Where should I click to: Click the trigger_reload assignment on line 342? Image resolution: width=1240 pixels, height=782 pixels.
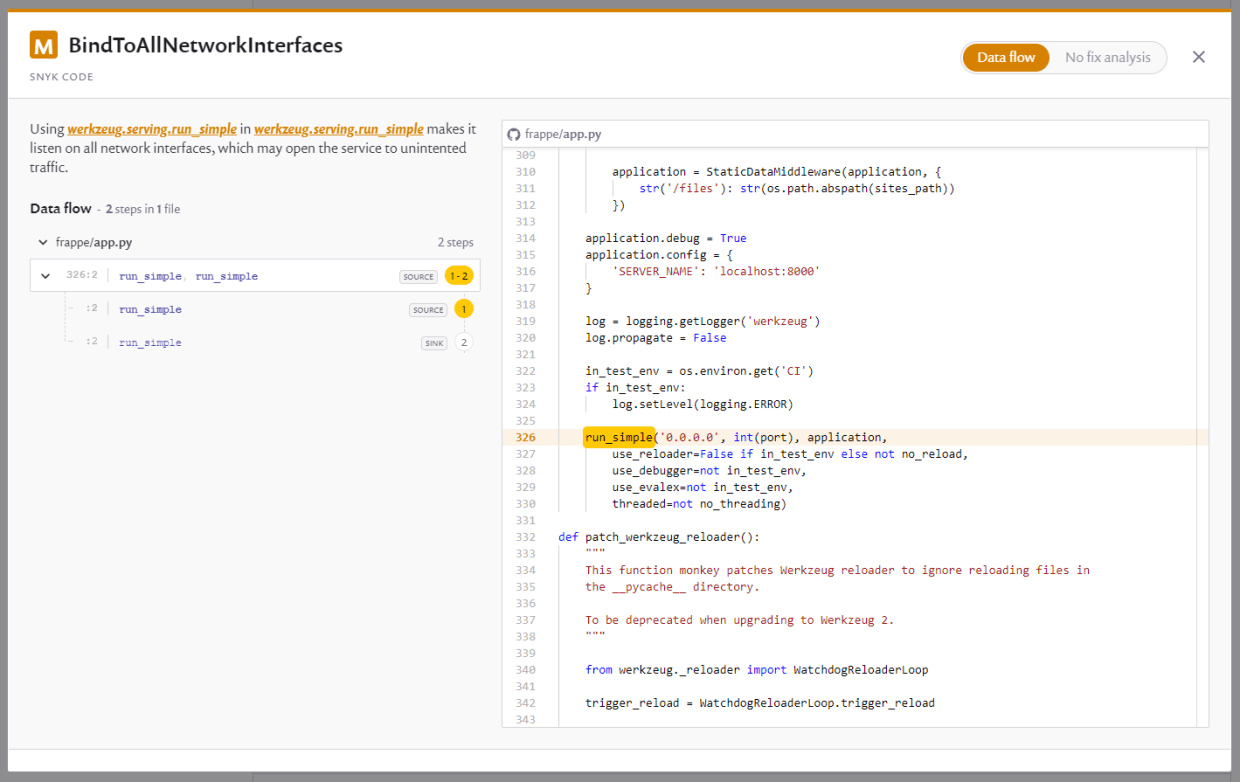760,703
